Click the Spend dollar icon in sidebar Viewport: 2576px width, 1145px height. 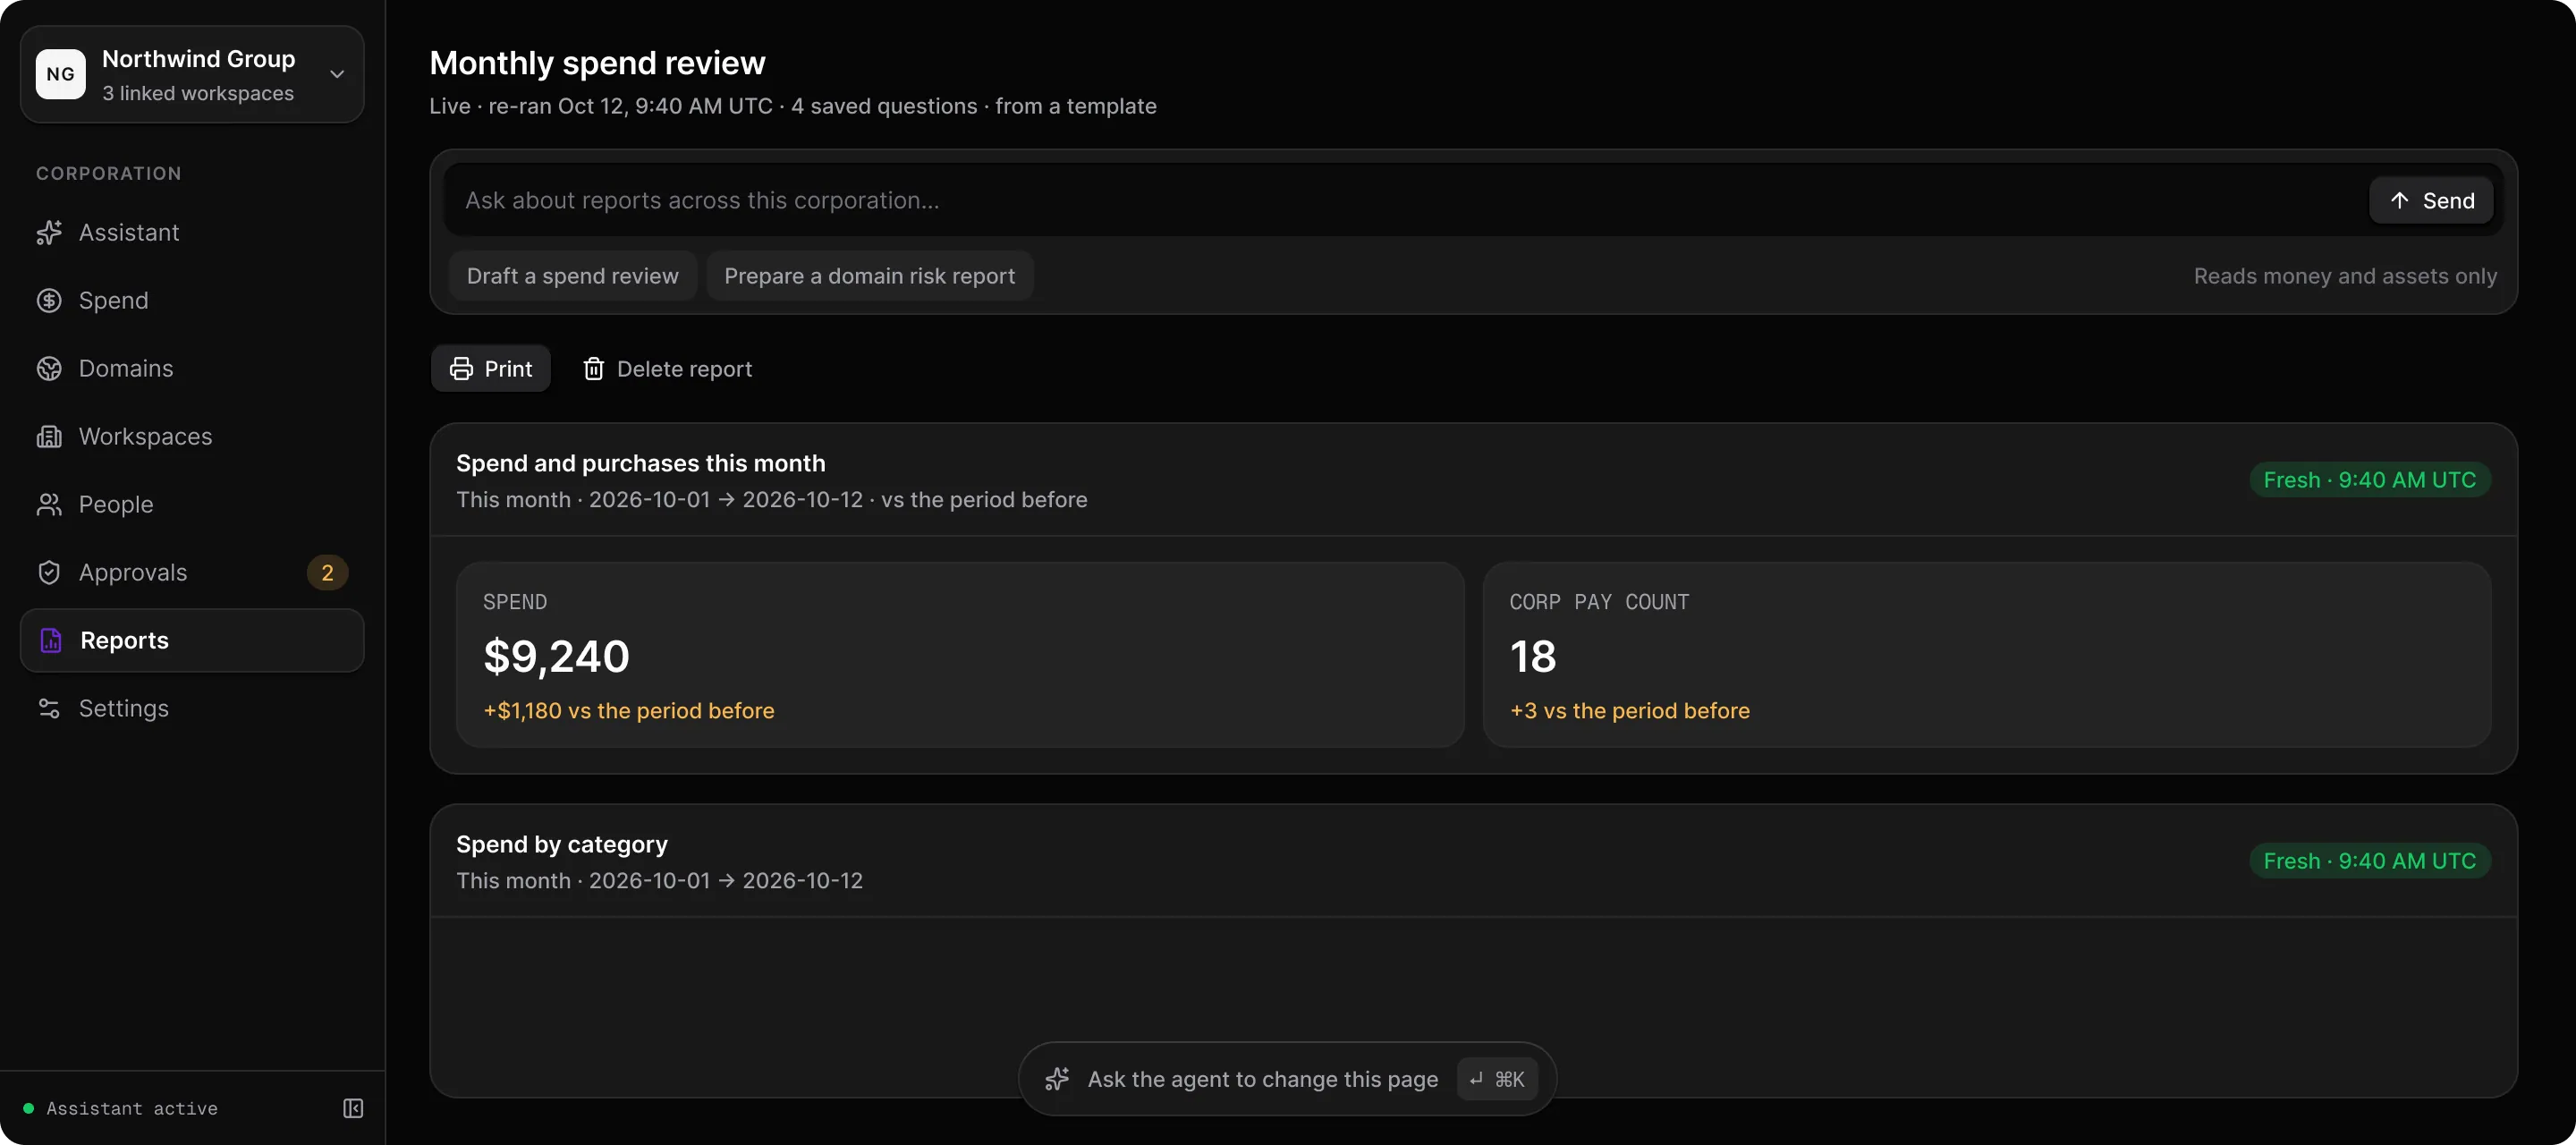click(x=49, y=300)
